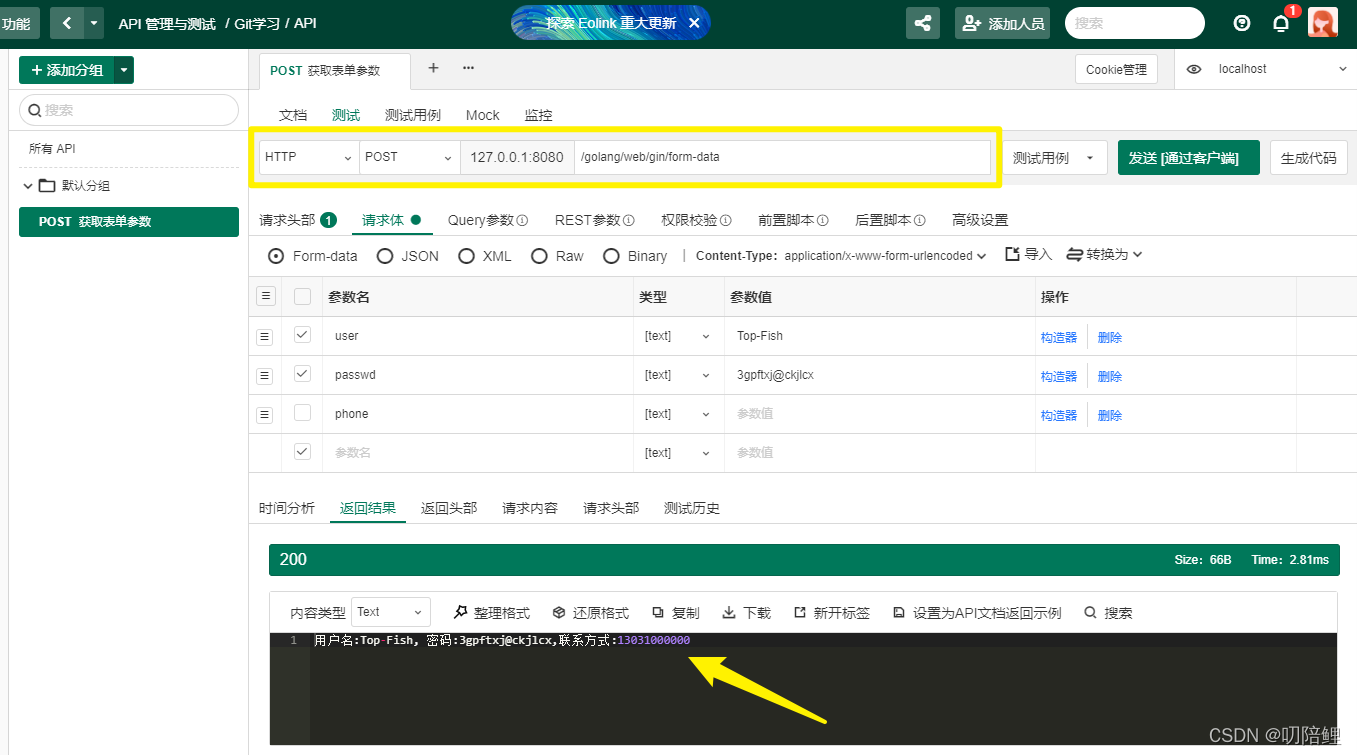Viewport: 1357px width, 755px height.
Task: Click info icon next to REST params
Action: (x=629, y=220)
